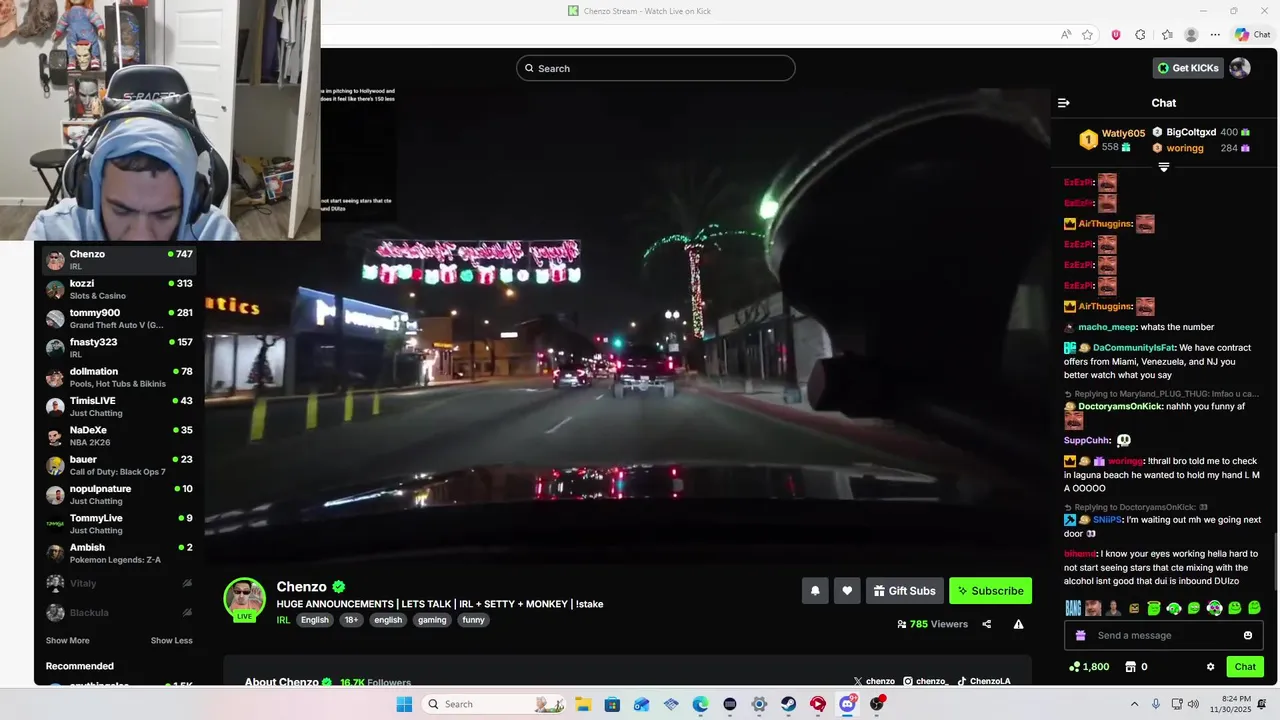
Task: Share the stream with the share icon
Action: click(x=987, y=624)
